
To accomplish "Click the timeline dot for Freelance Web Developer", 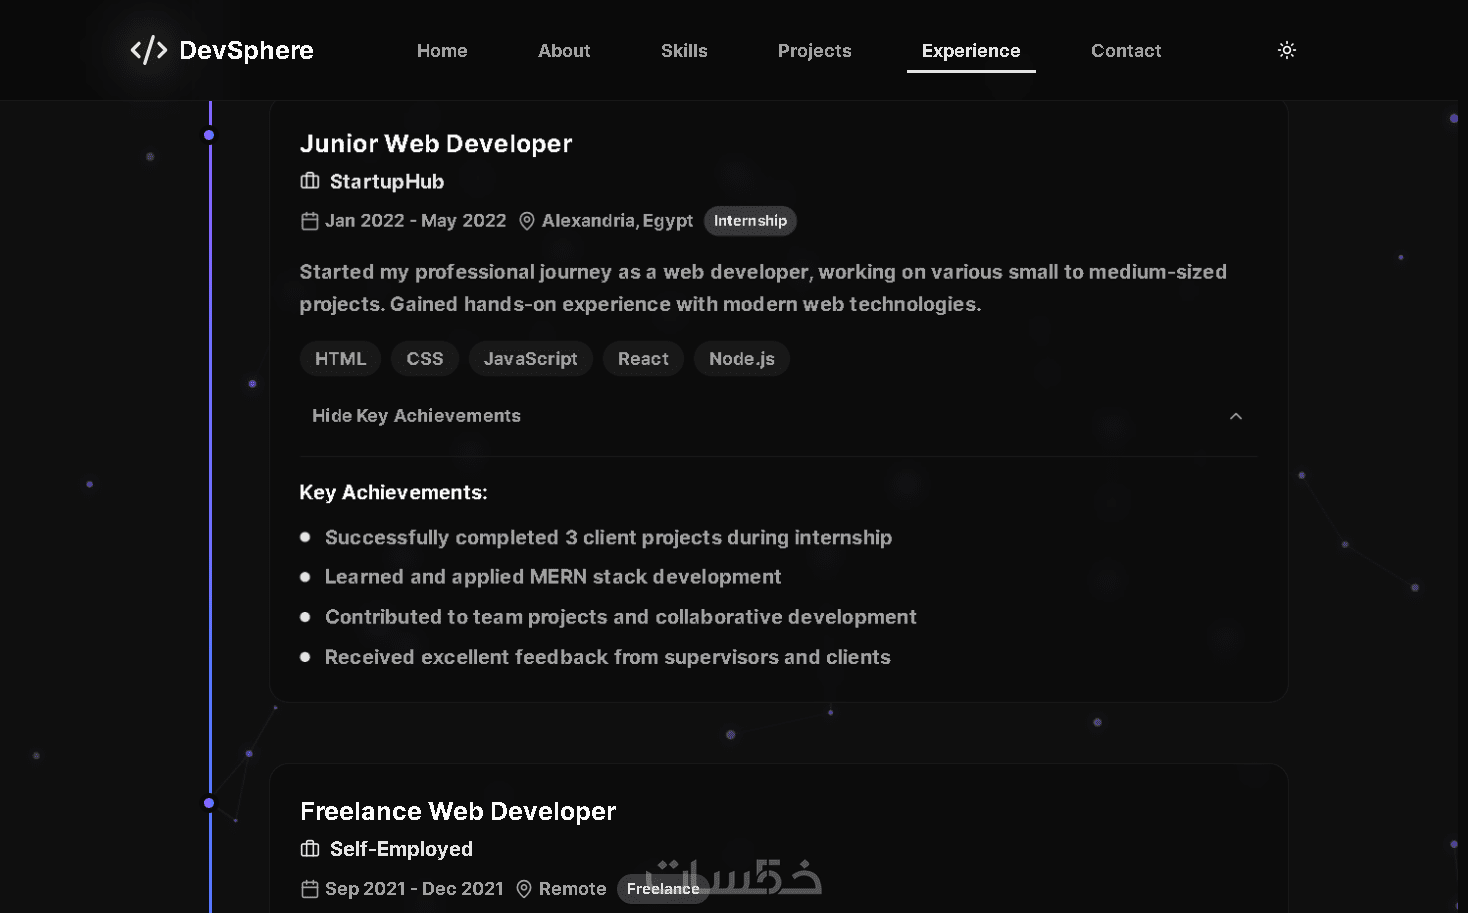I will tap(209, 803).
